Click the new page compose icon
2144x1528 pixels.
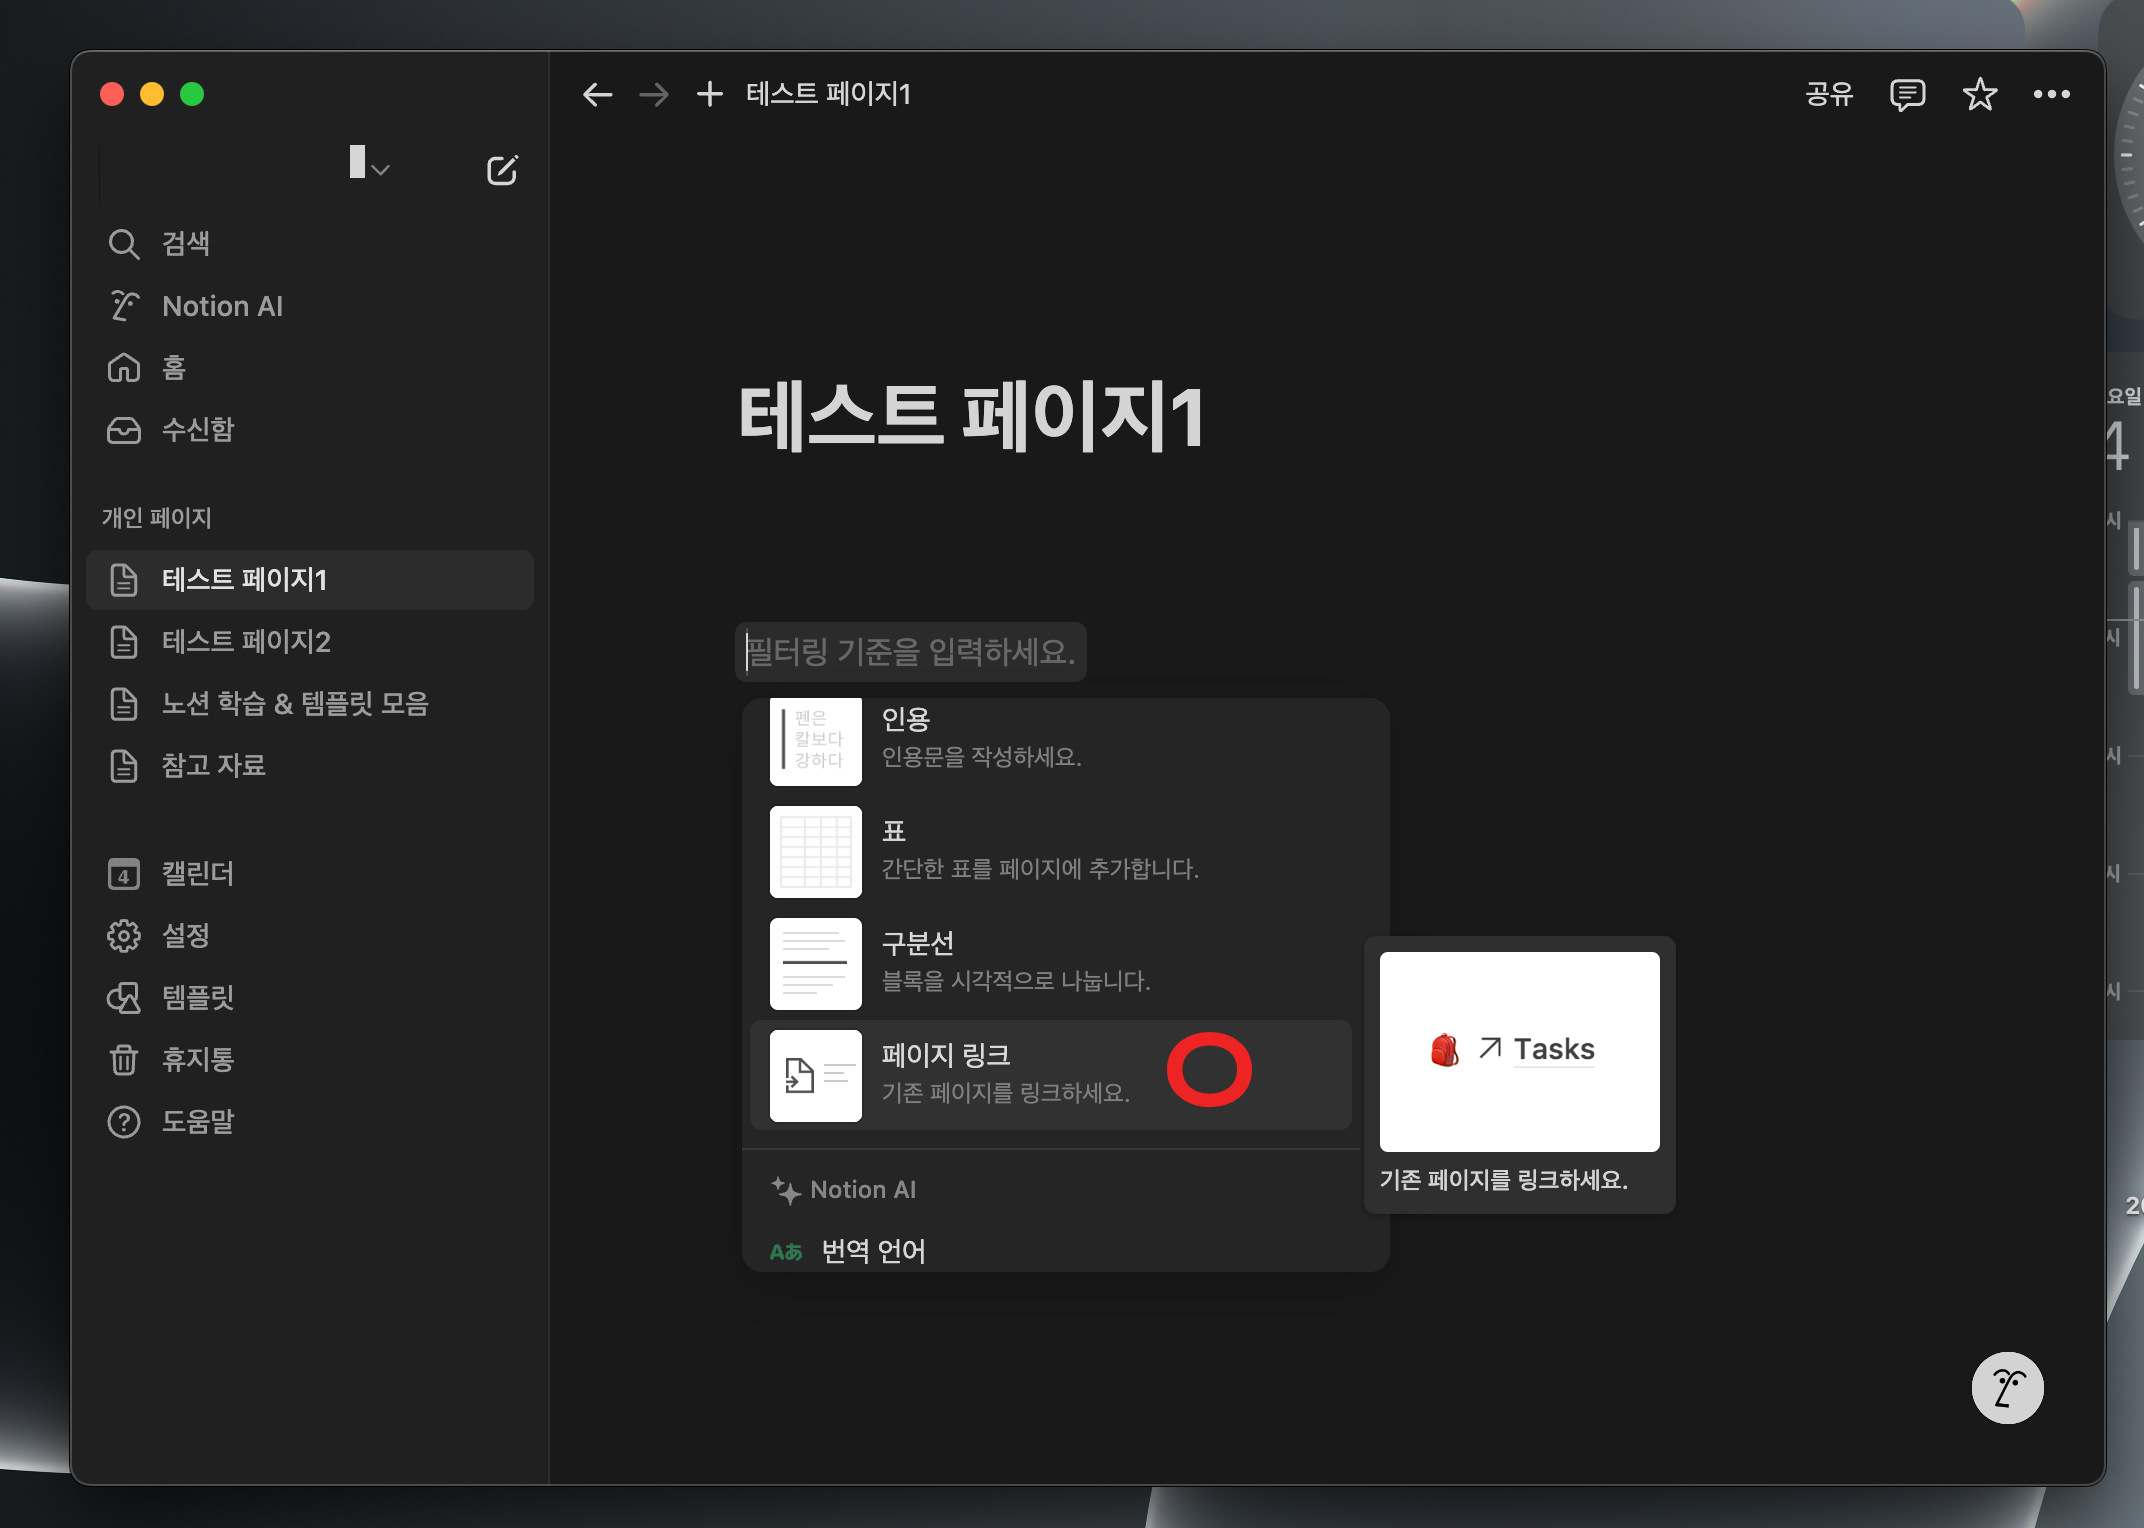tap(501, 170)
